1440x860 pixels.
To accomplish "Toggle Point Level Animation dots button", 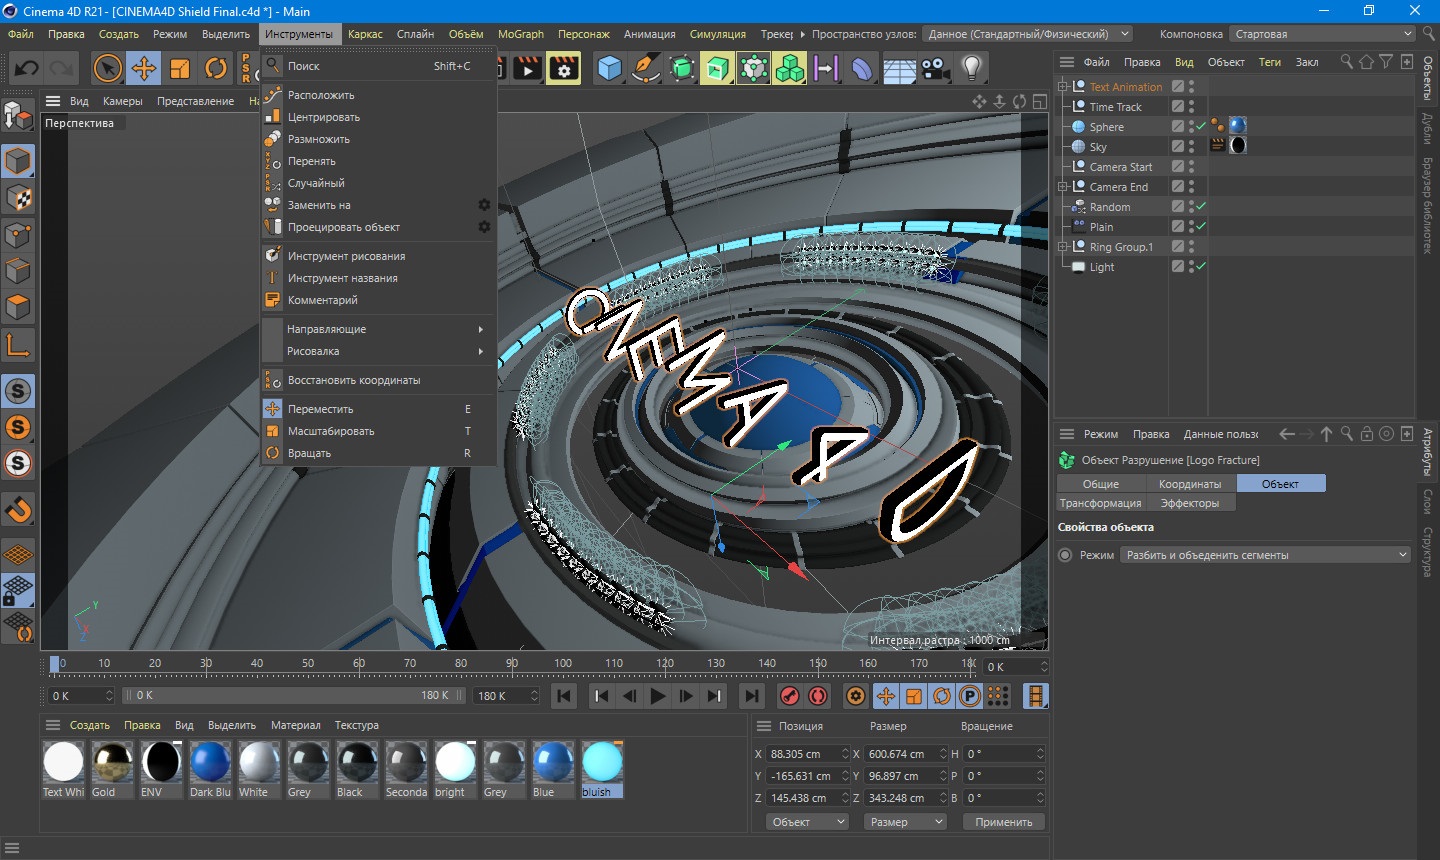I will tap(998, 696).
